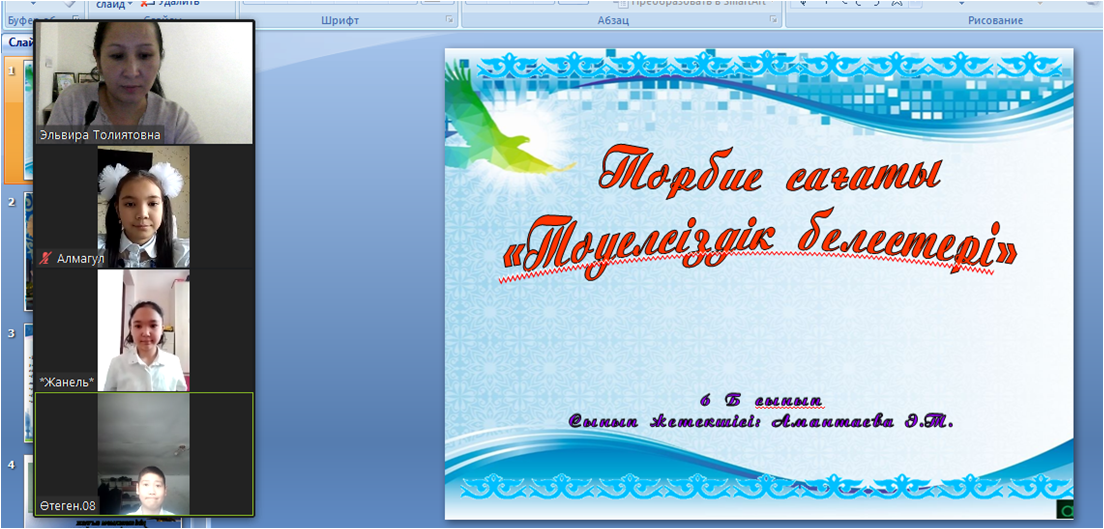This screenshot has width=1104, height=529.
Task: Click the muted microphone icon beside Алмагул
Action: click(45, 259)
